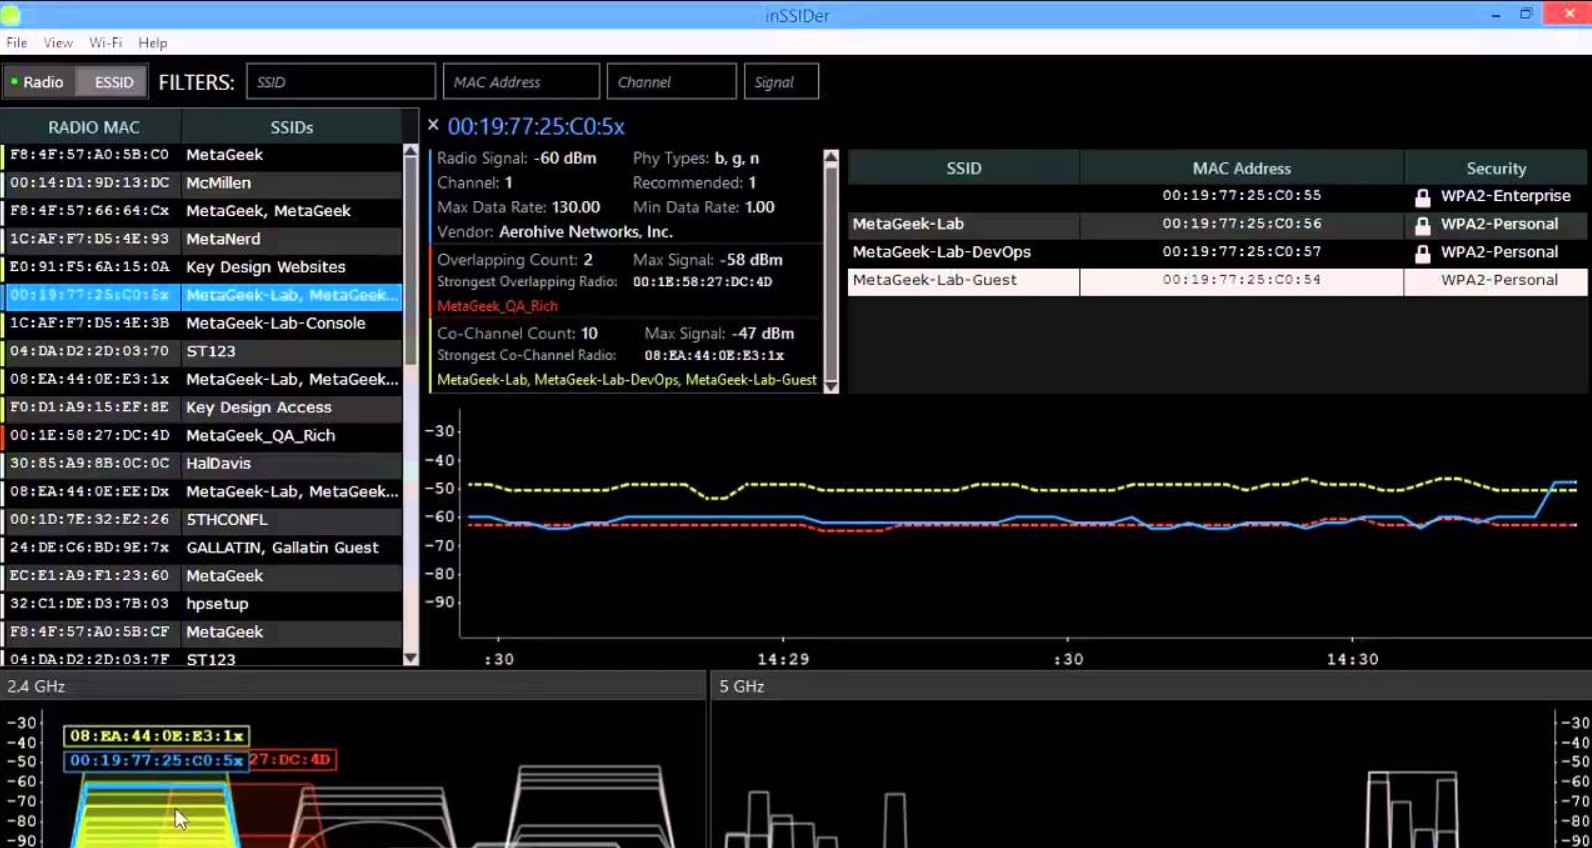Screen dimensions: 1592x848
Task: Open the File menu
Action: [x=16, y=43]
